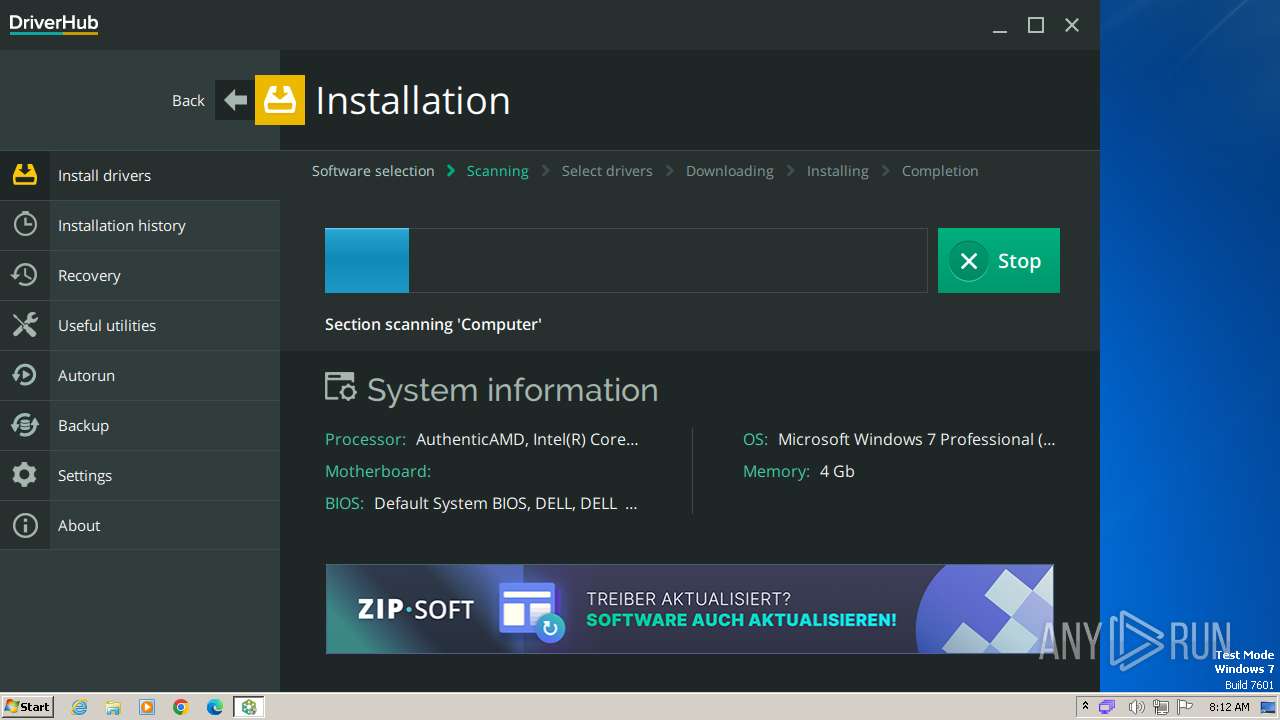Click the System information icon
The image size is (1280, 720).
point(340,388)
